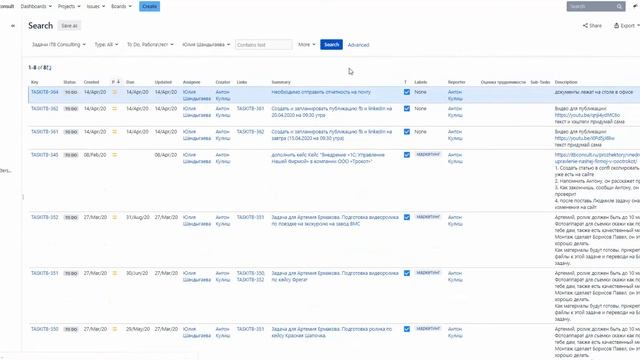Click the Антон Кулиш reporter link in the TASKITB-364 row
This screenshot has width=640, height=360.
coord(455,96)
